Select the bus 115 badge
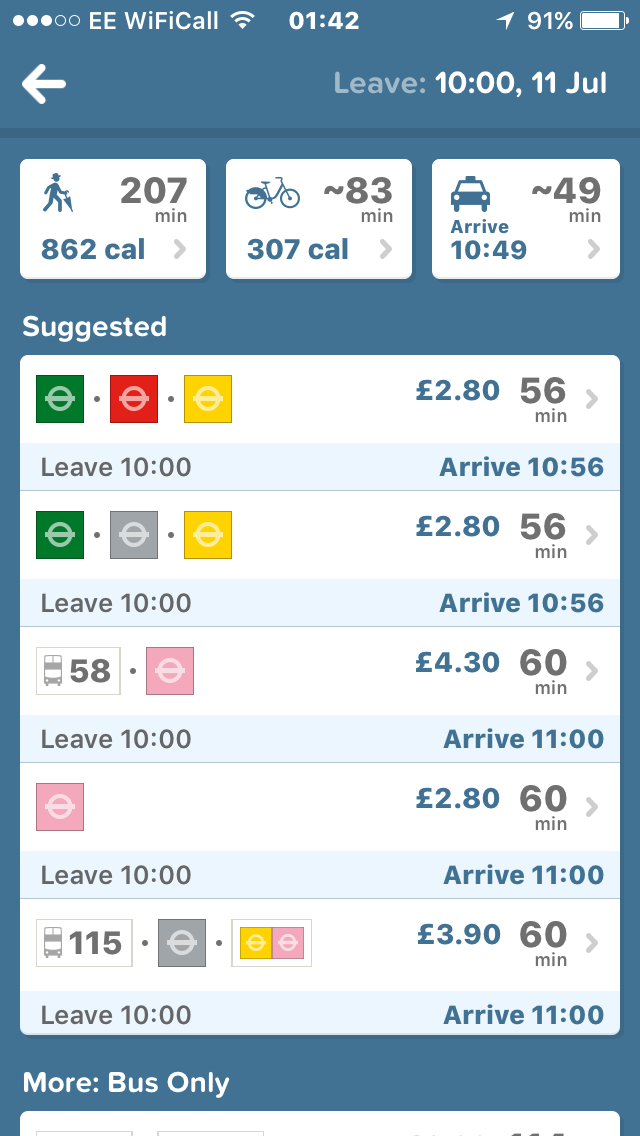The height and width of the screenshot is (1136, 640). click(x=83, y=942)
